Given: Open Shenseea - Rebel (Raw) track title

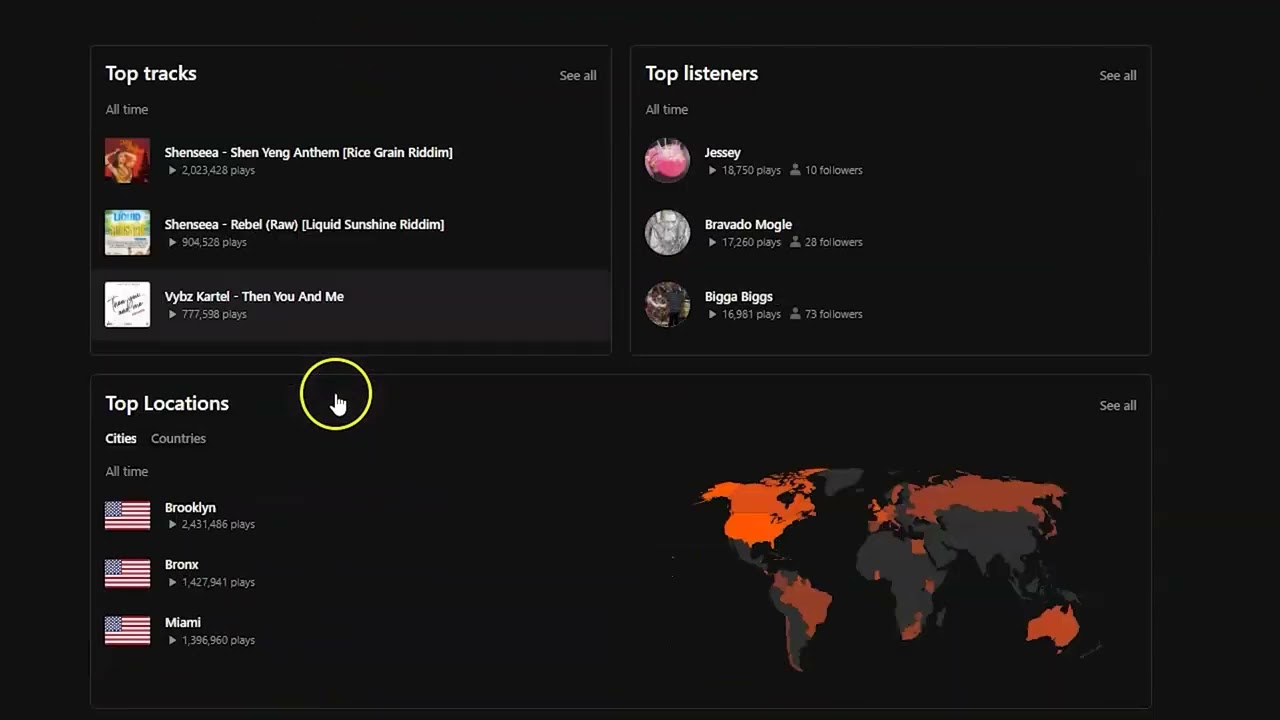Looking at the screenshot, I should coord(304,225).
